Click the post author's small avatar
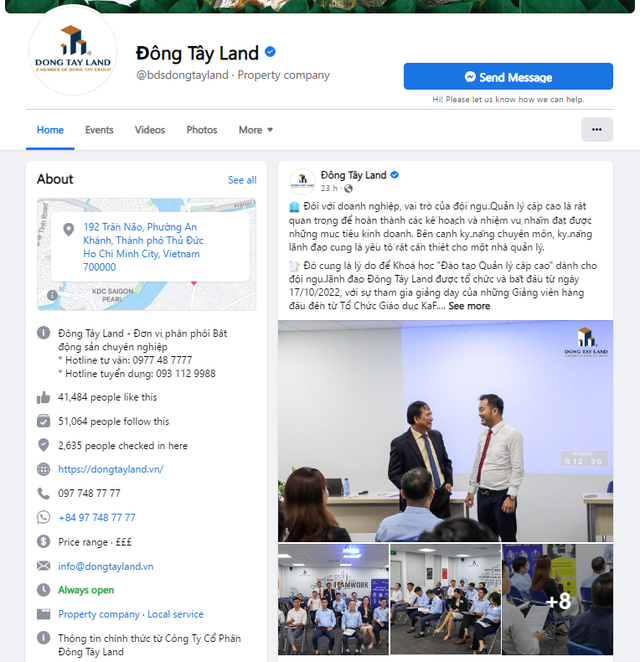Screen dimensions: 640x662 302,182
